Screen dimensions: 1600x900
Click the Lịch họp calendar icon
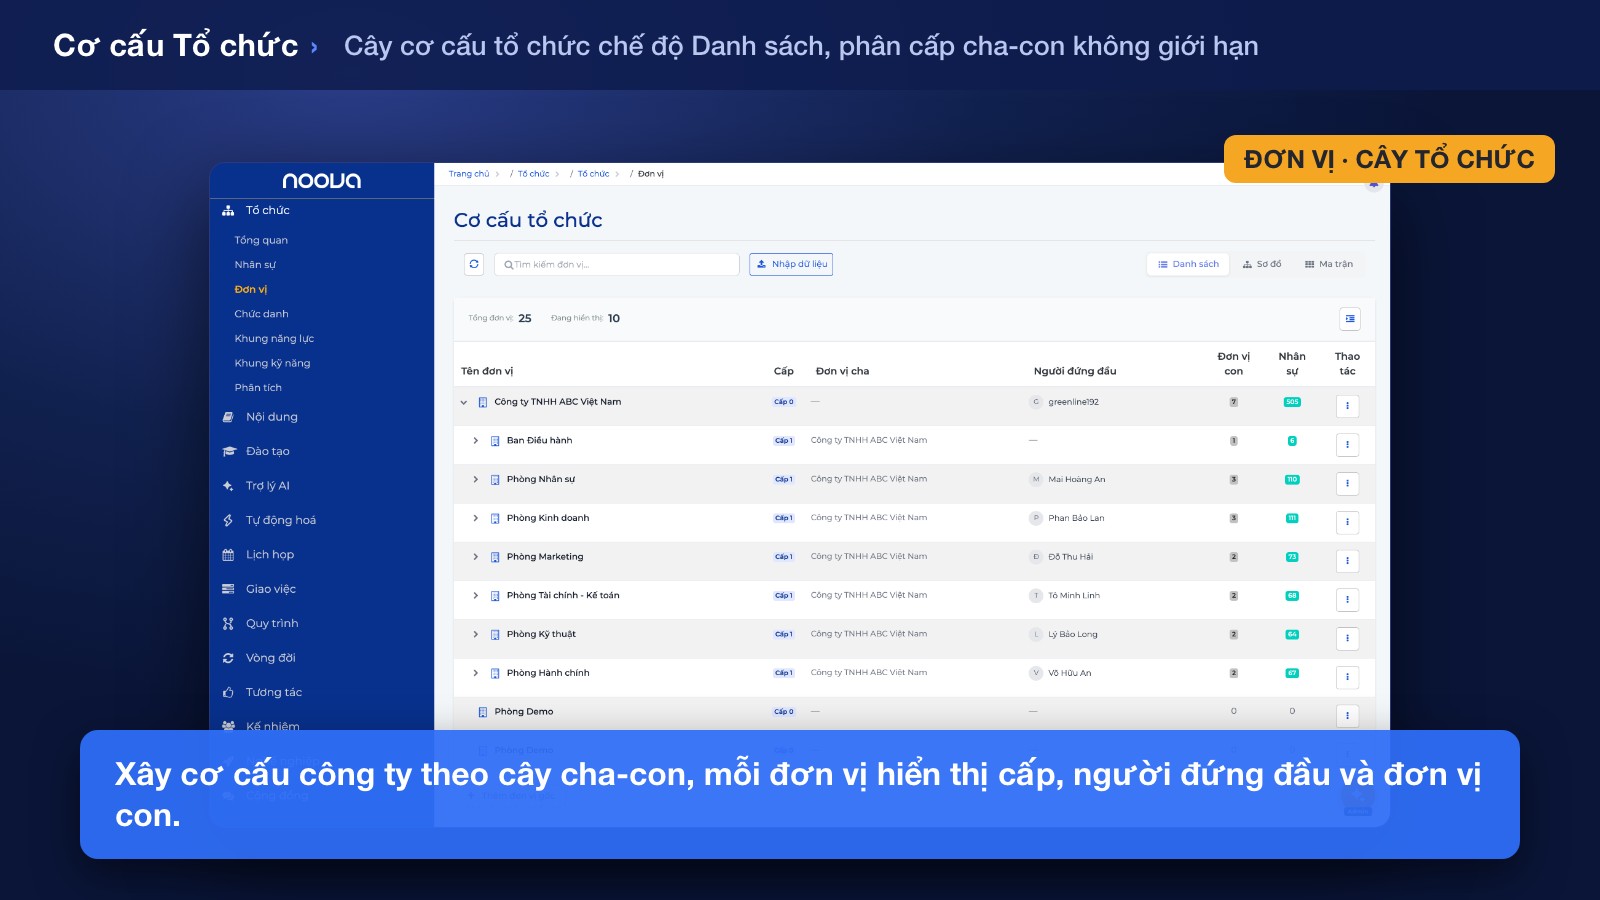pyautogui.click(x=228, y=555)
